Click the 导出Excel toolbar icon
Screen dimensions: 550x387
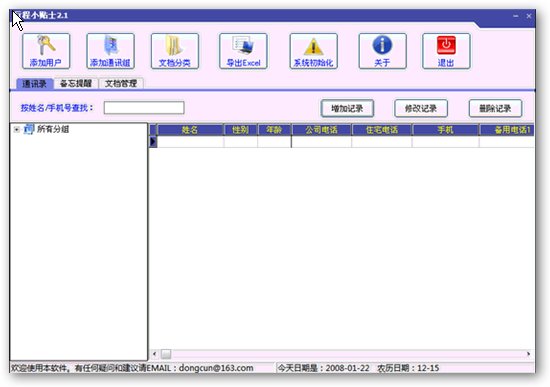point(243,45)
